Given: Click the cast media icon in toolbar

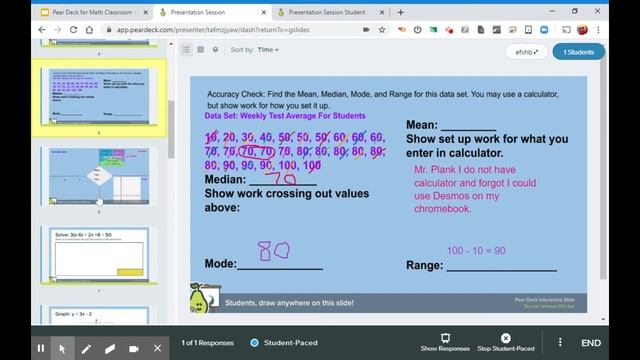Looking at the screenshot, I should tap(566, 30).
